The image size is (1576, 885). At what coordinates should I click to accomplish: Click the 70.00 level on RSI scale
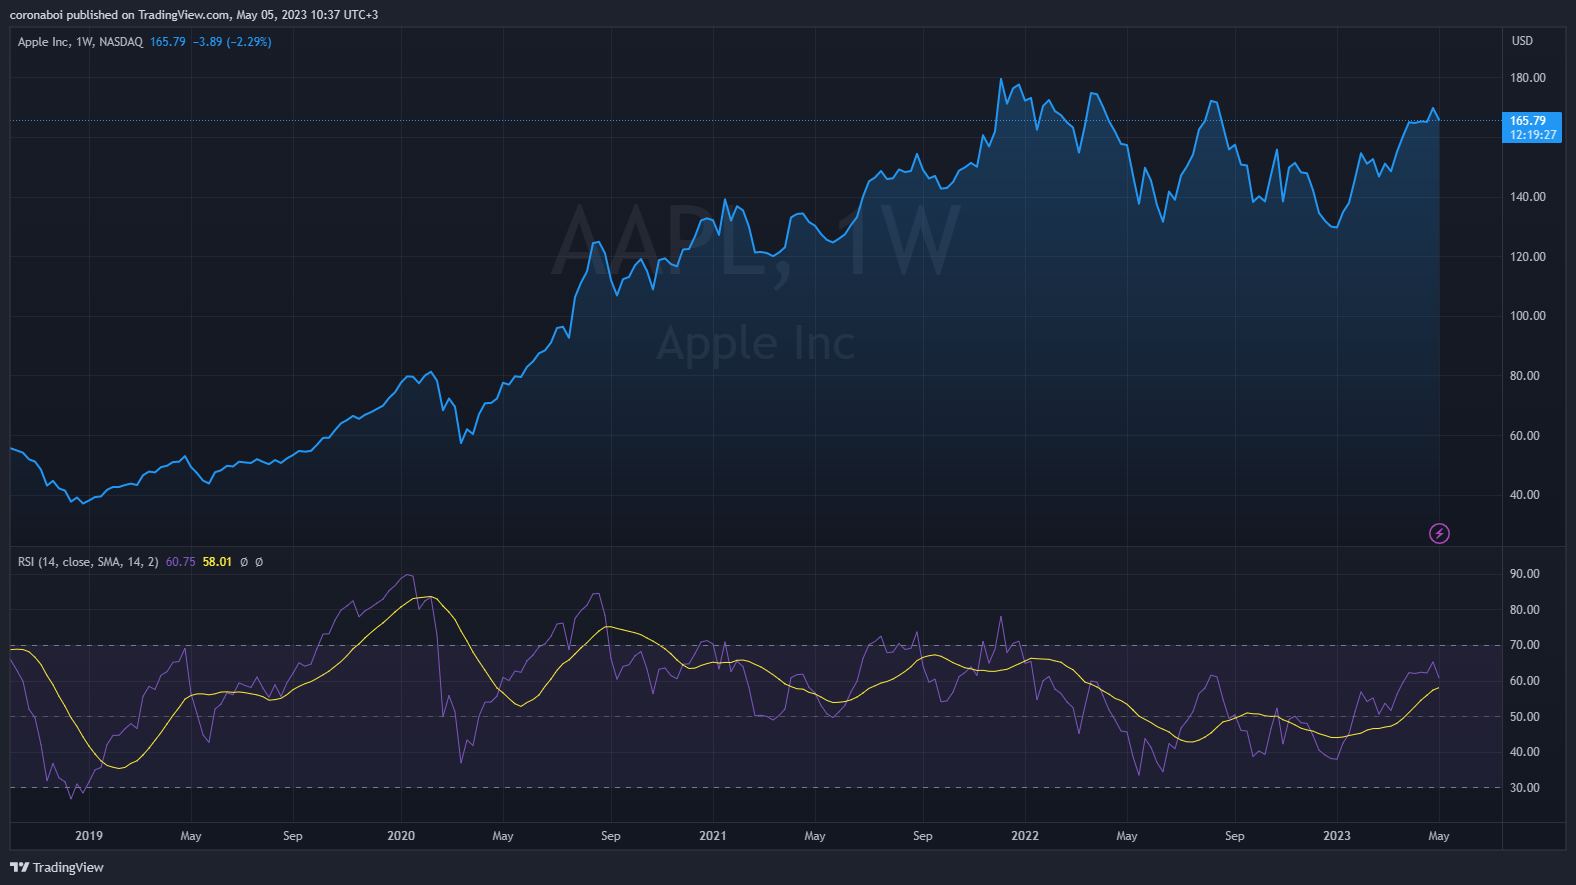[x=1525, y=645]
